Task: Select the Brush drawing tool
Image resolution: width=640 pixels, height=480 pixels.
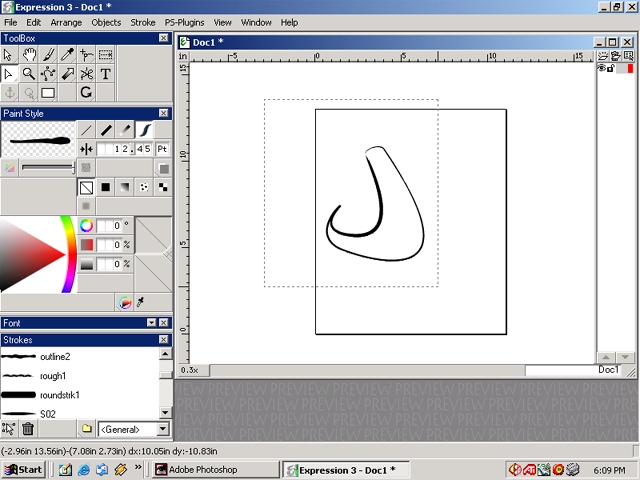Action: (x=48, y=54)
